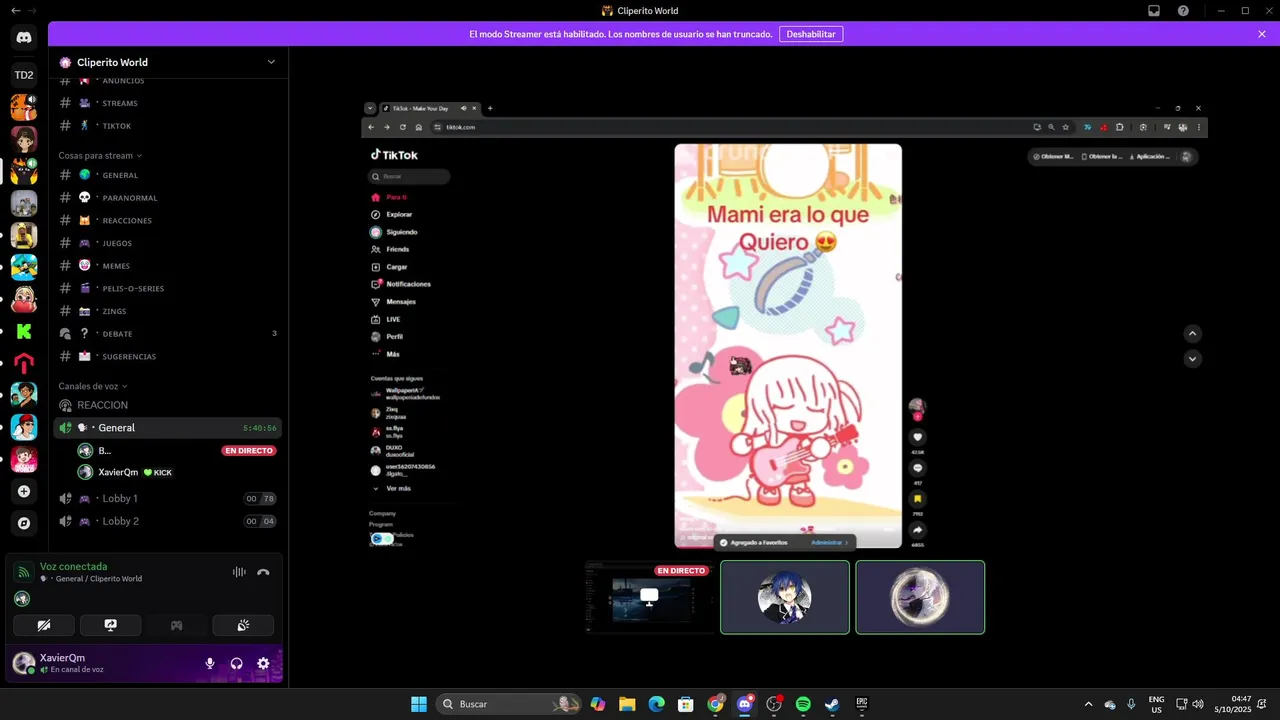Viewport: 1280px width, 720px height.
Task: Click the Add a Server plus icon
Action: tap(24, 491)
